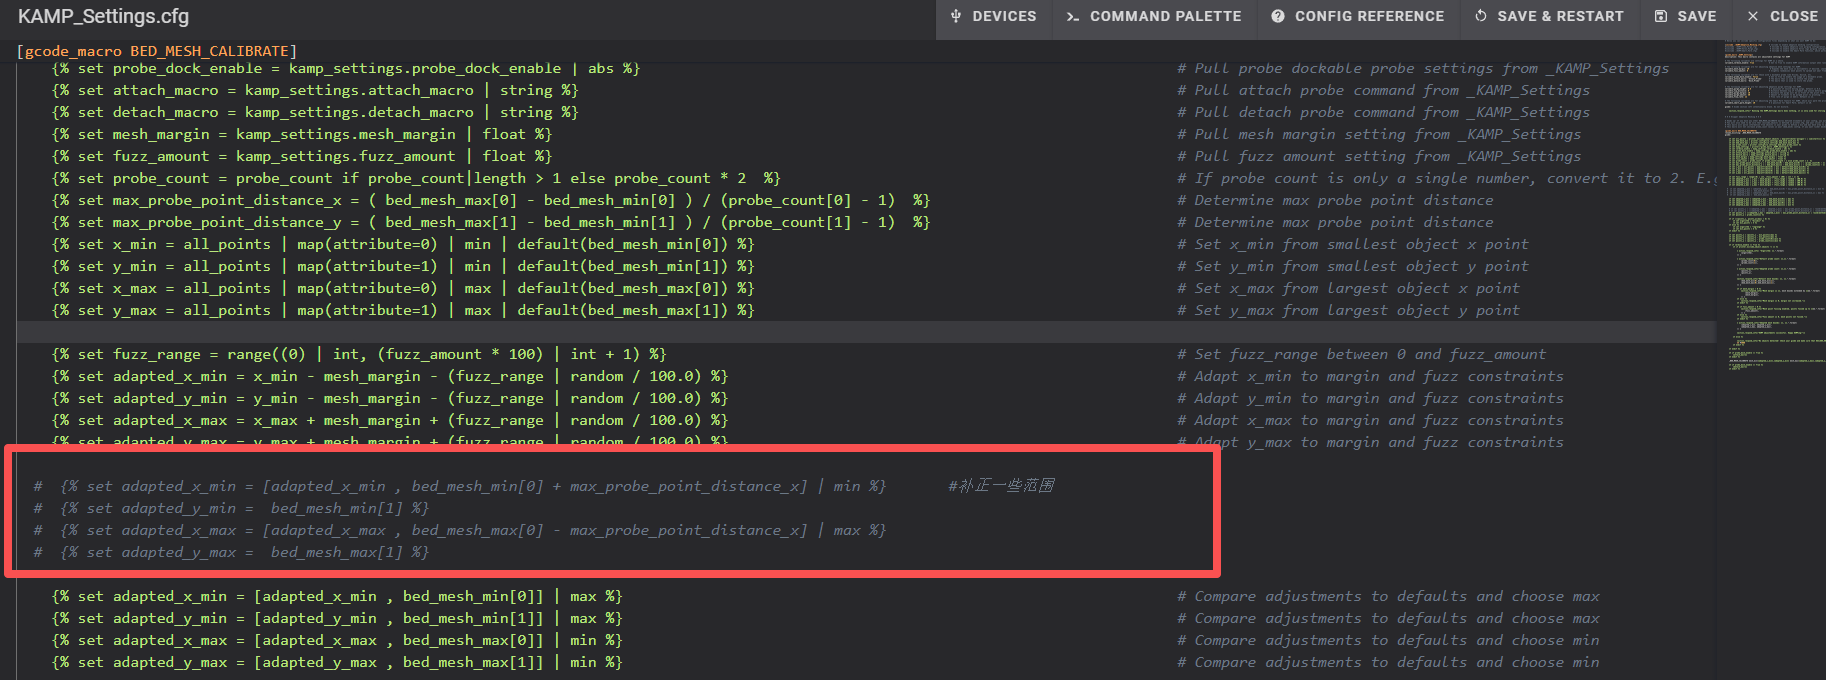The width and height of the screenshot is (1826, 680).
Task: Place cursor on the highlighted empty line
Action: [x=600, y=332]
